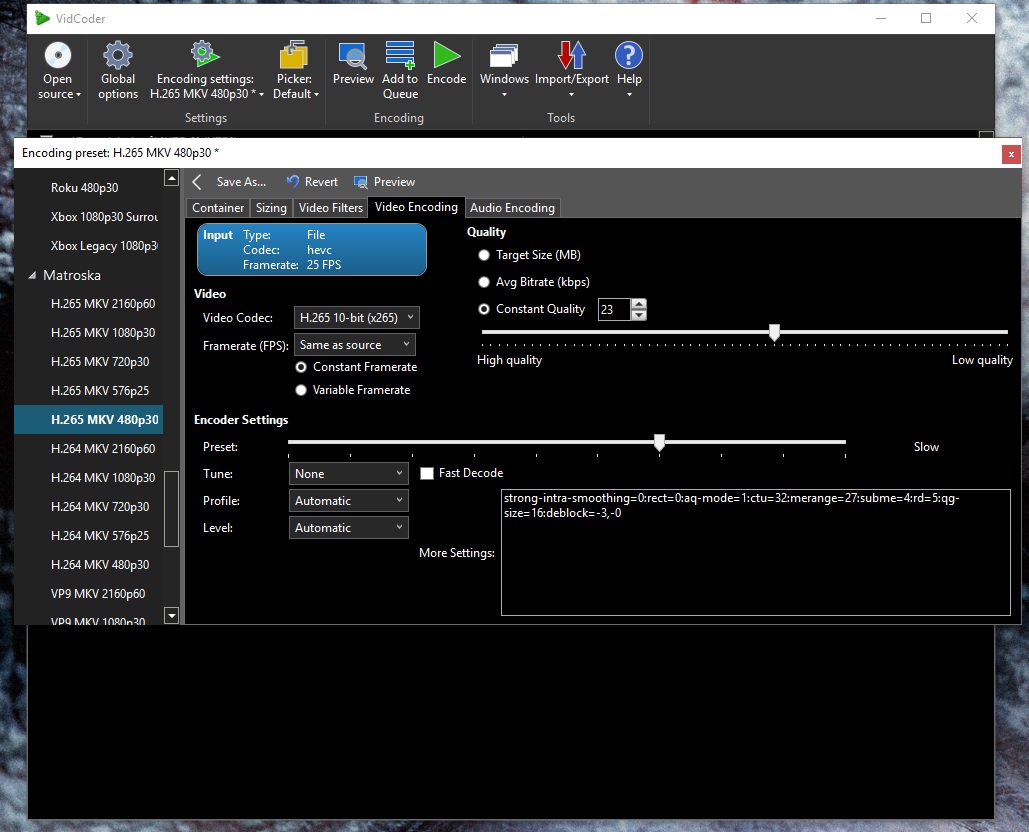Select the H.264 MKV 480p30 preset

pyautogui.click(x=100, y=564)
